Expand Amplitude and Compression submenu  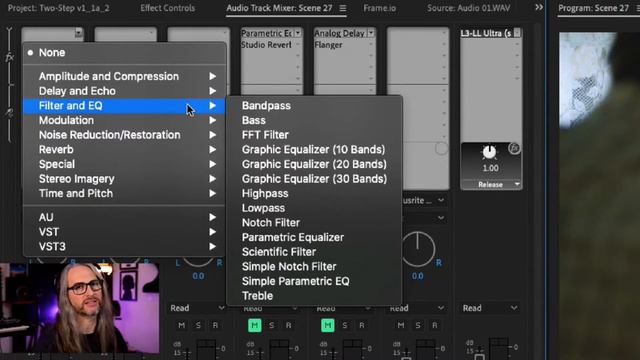124,76
